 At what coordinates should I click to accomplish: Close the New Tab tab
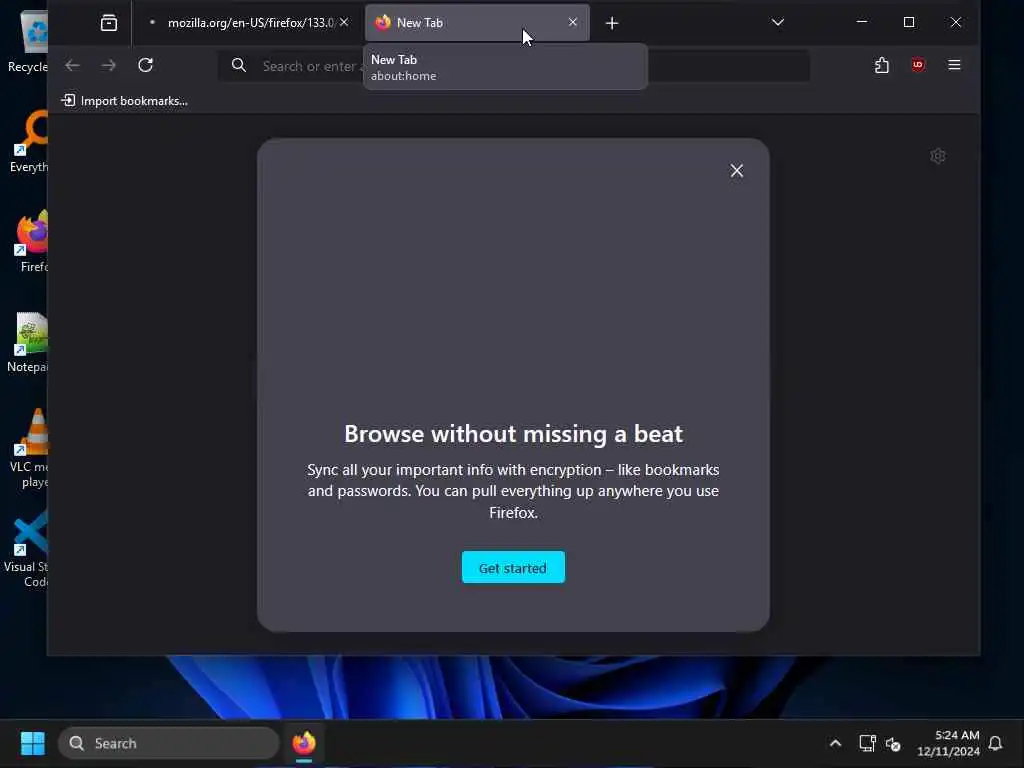[573, 22]
